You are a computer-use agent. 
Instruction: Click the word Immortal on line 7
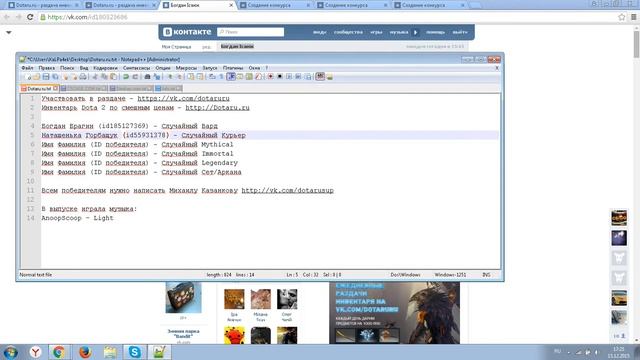217,153
